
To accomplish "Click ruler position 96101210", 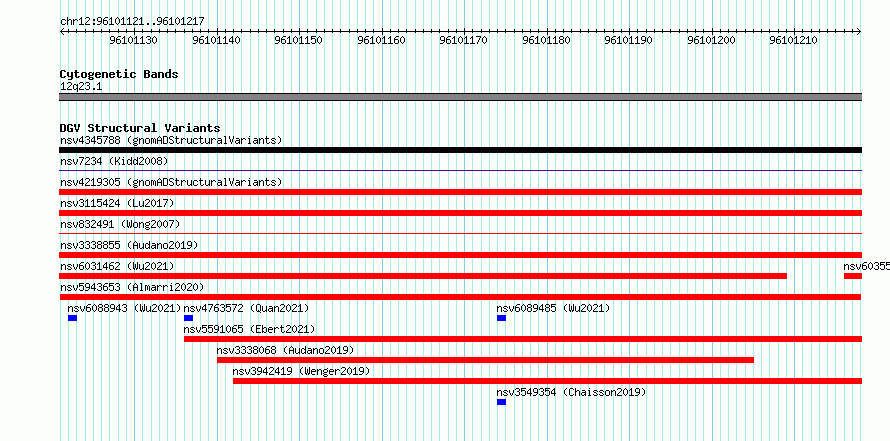I will [794, 40].
